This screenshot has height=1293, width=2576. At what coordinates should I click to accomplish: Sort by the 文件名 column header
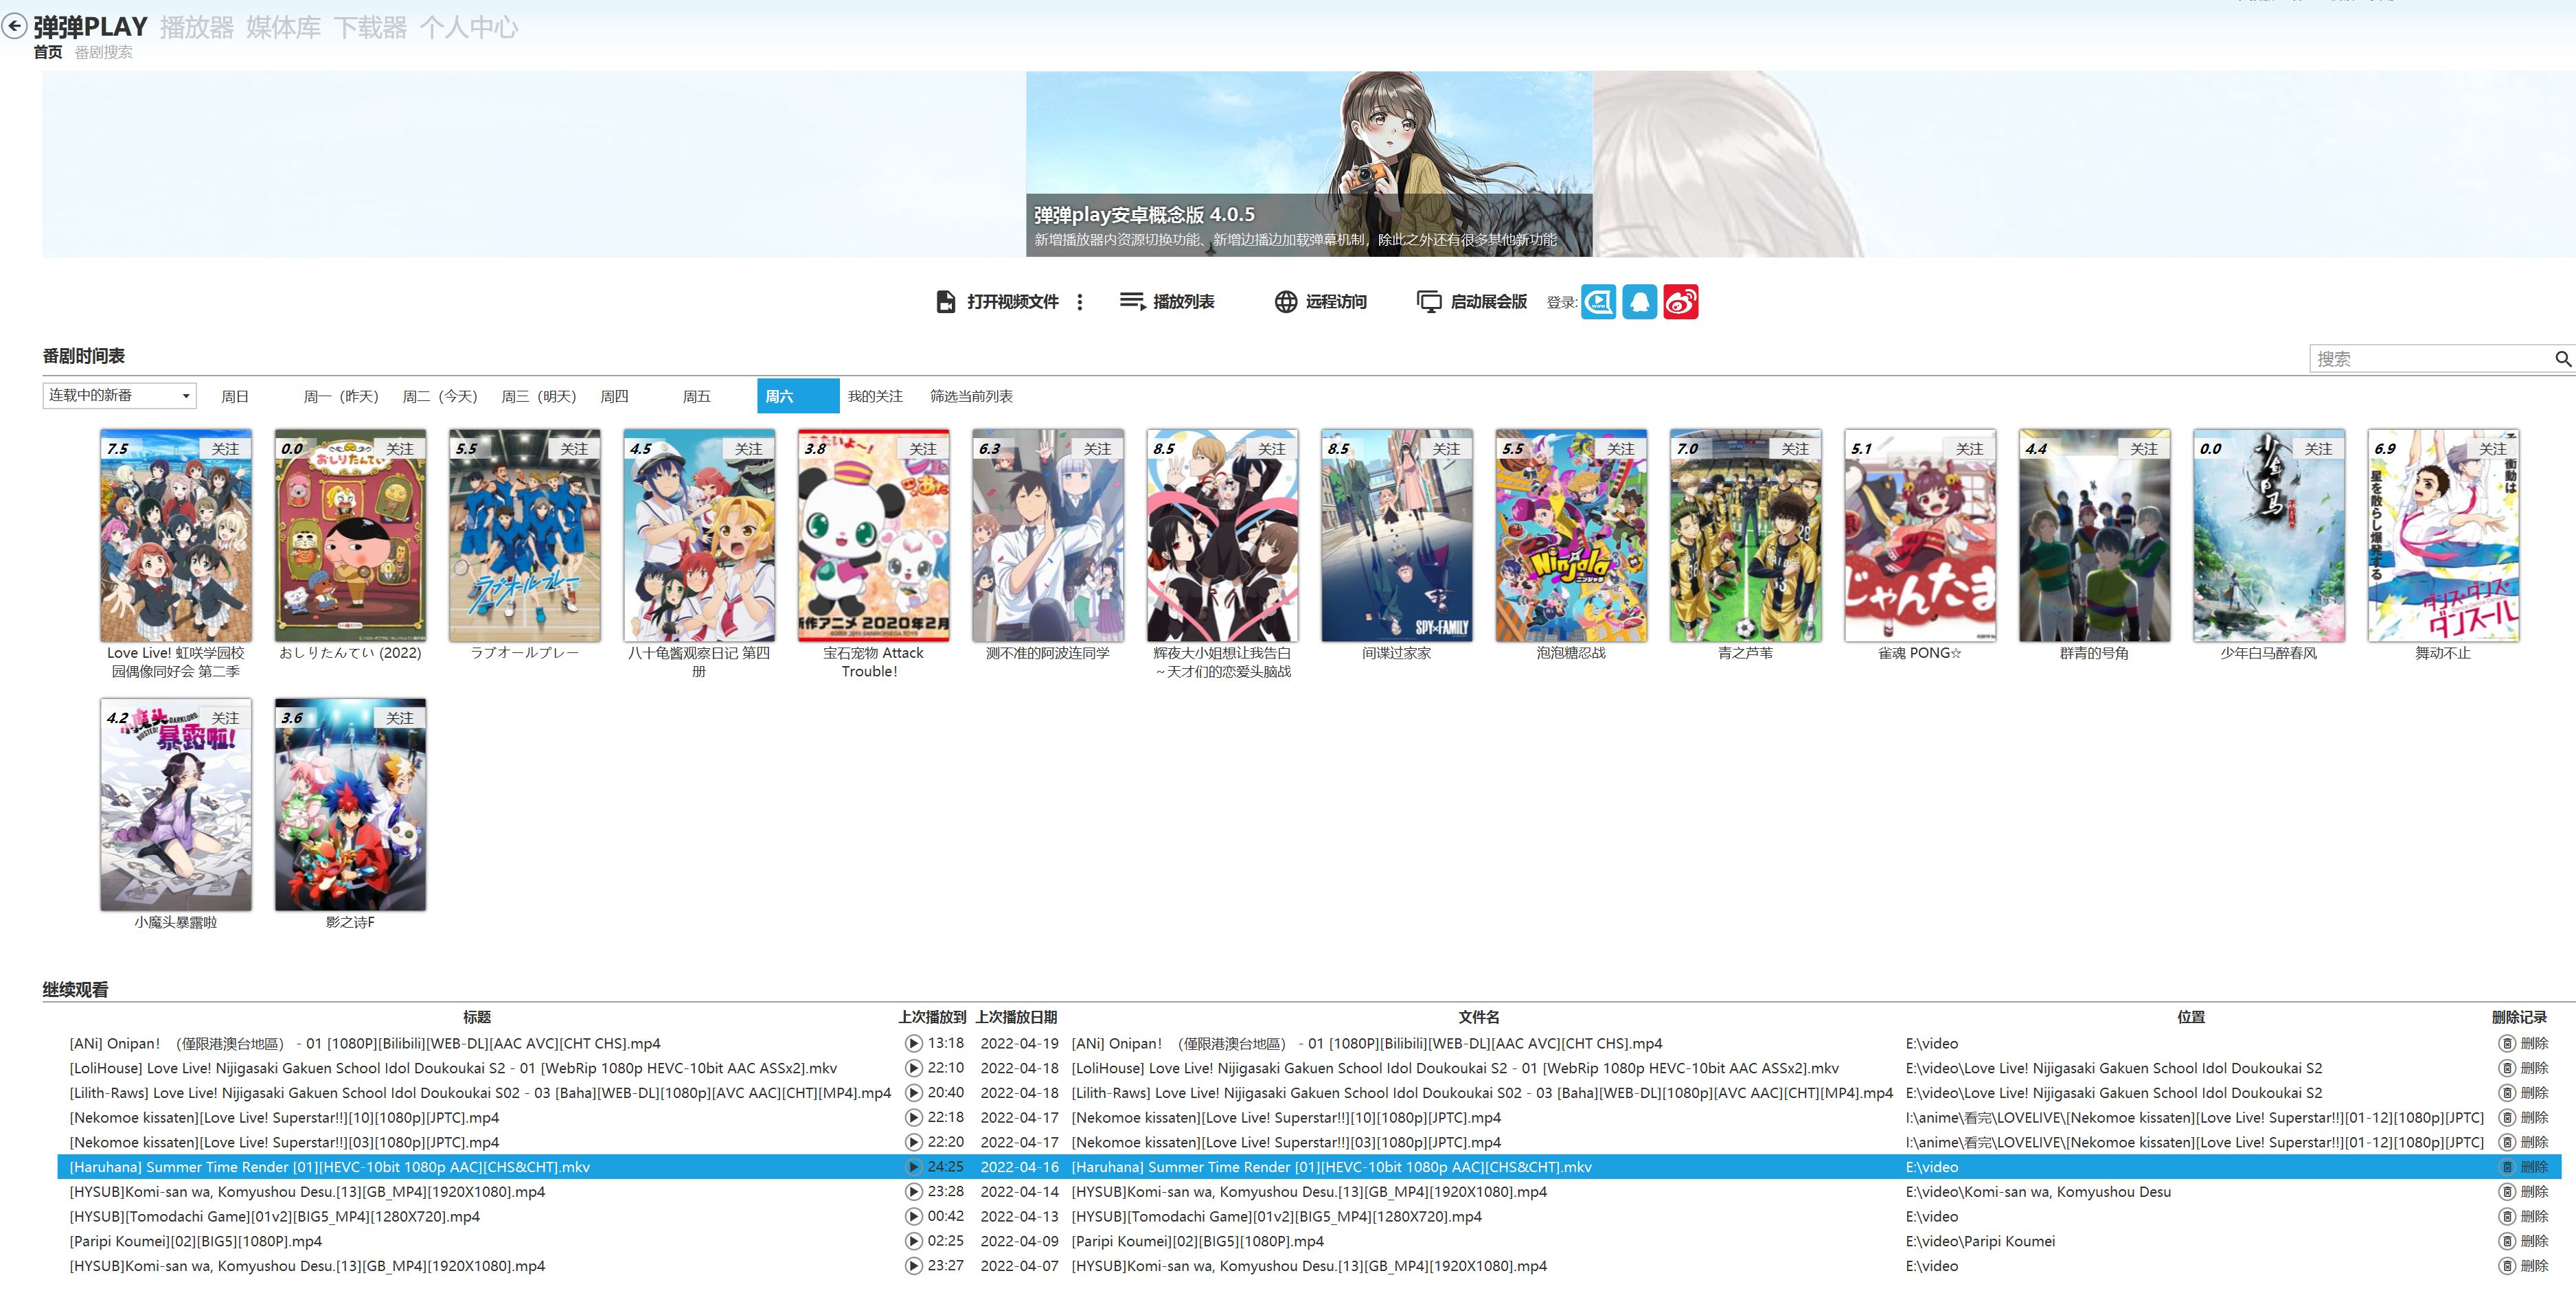point(1478,1017)
